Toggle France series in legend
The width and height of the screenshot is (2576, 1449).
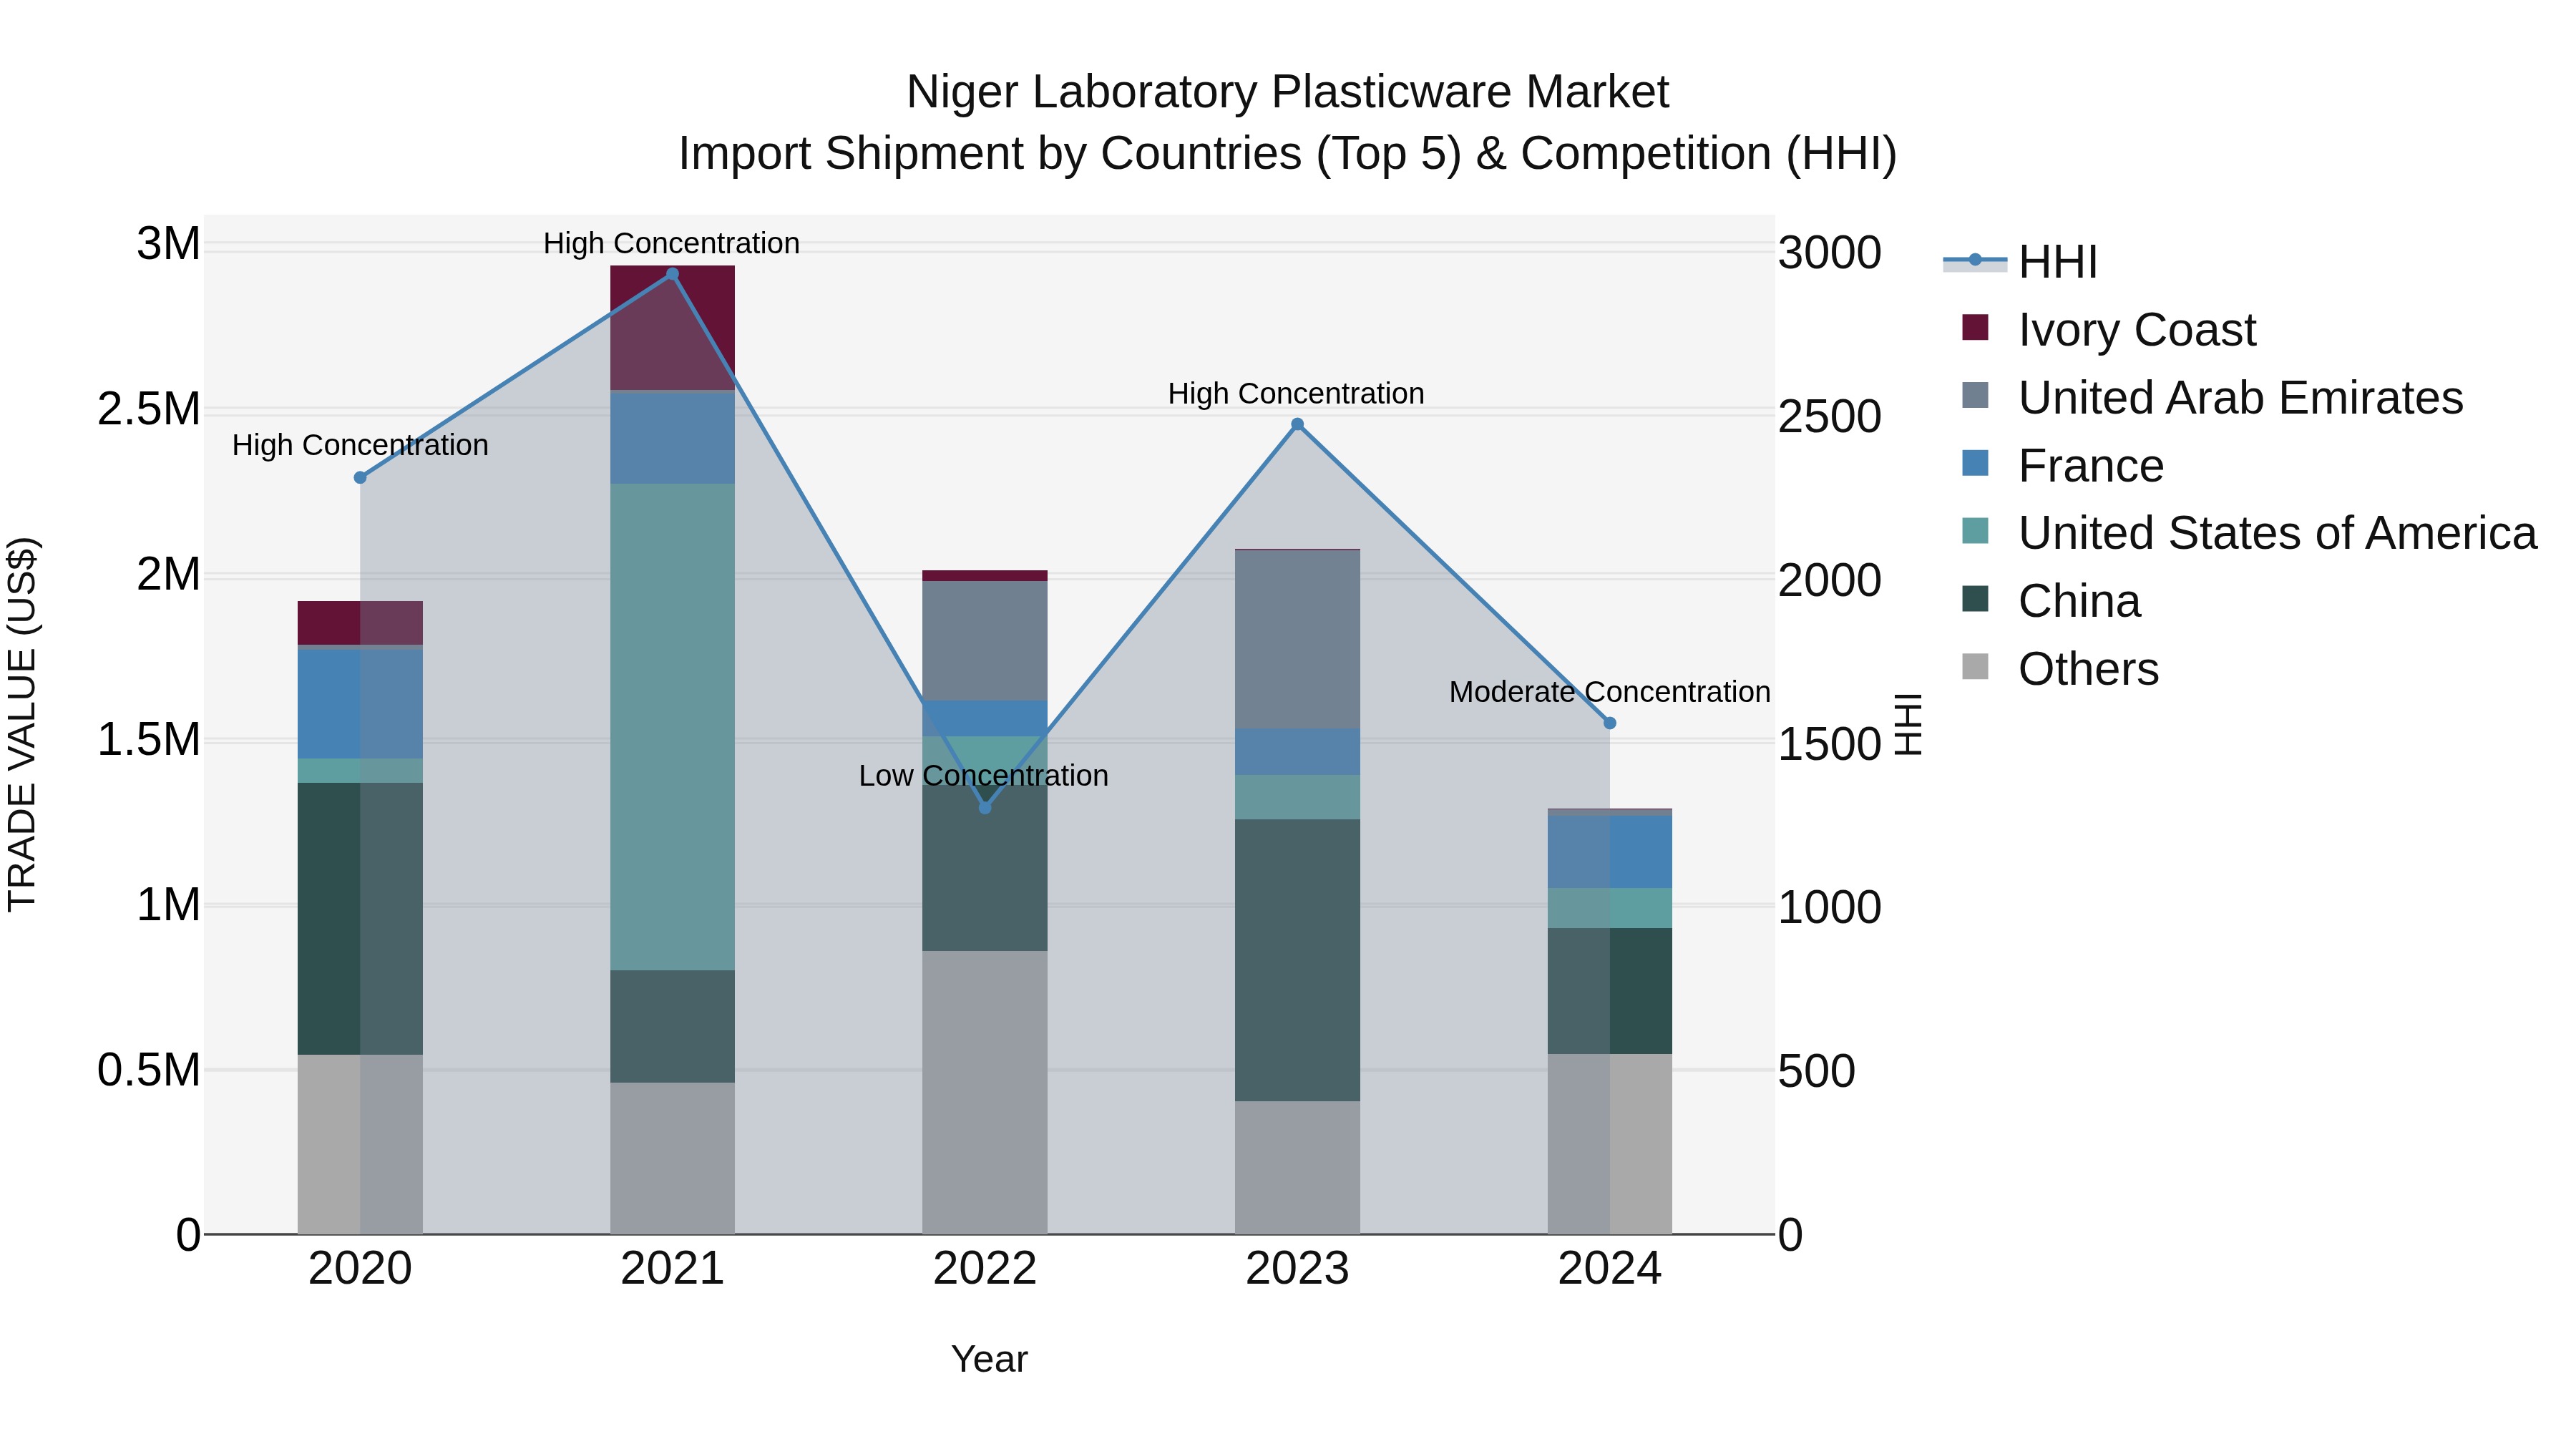tap(2063, 465)
